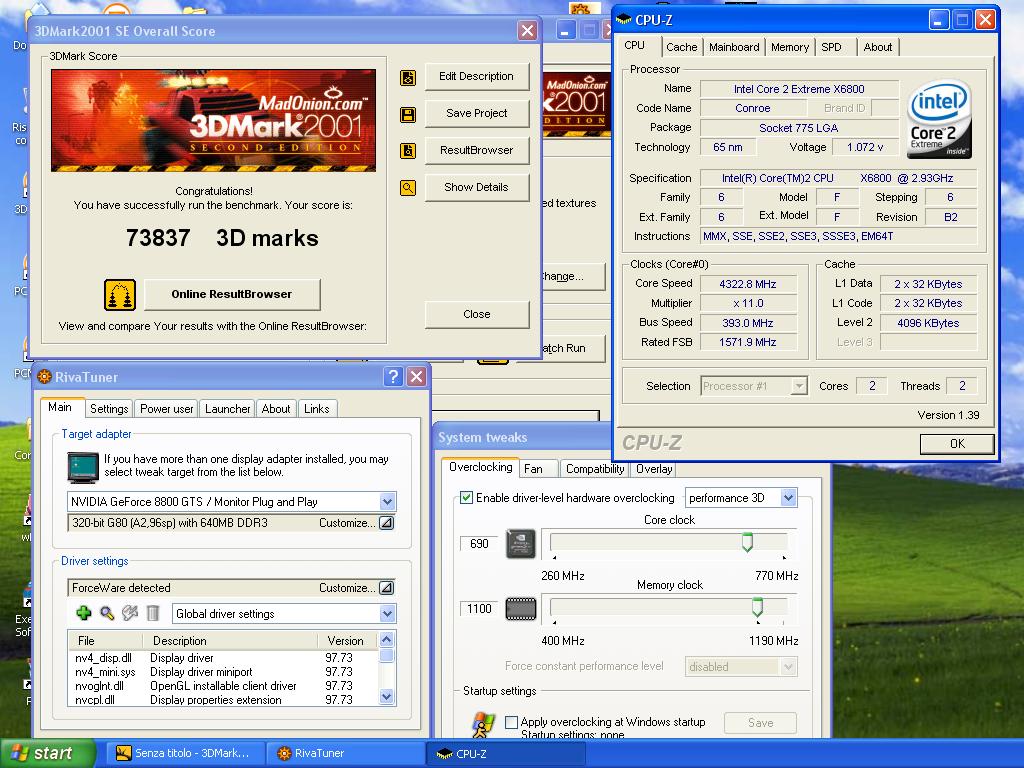Click the Edit Description button
The image size is (1024, 768).
coord(477,76)
